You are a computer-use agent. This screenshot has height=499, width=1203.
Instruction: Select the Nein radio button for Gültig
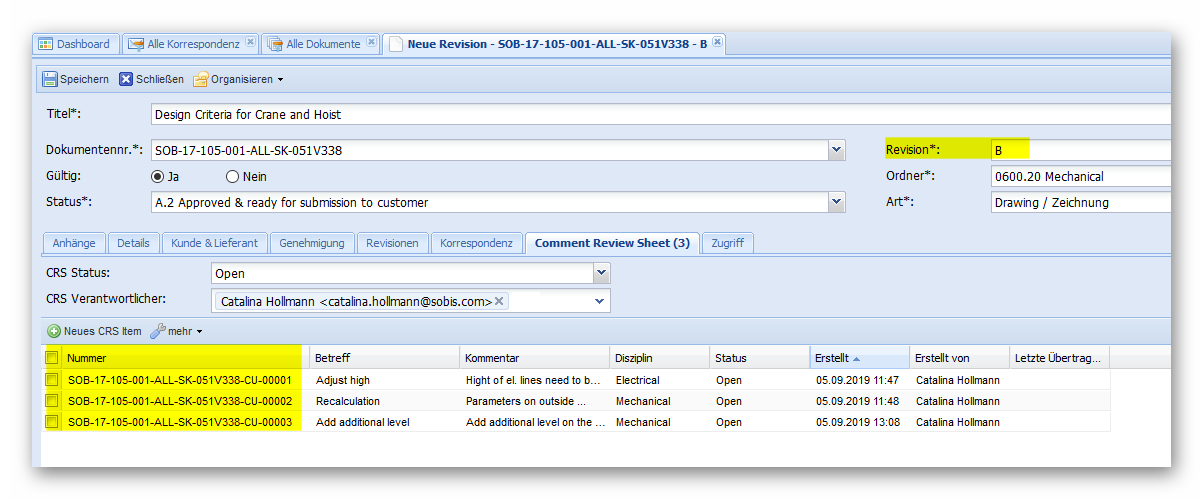pyautogui.click(x=232, y=177)
